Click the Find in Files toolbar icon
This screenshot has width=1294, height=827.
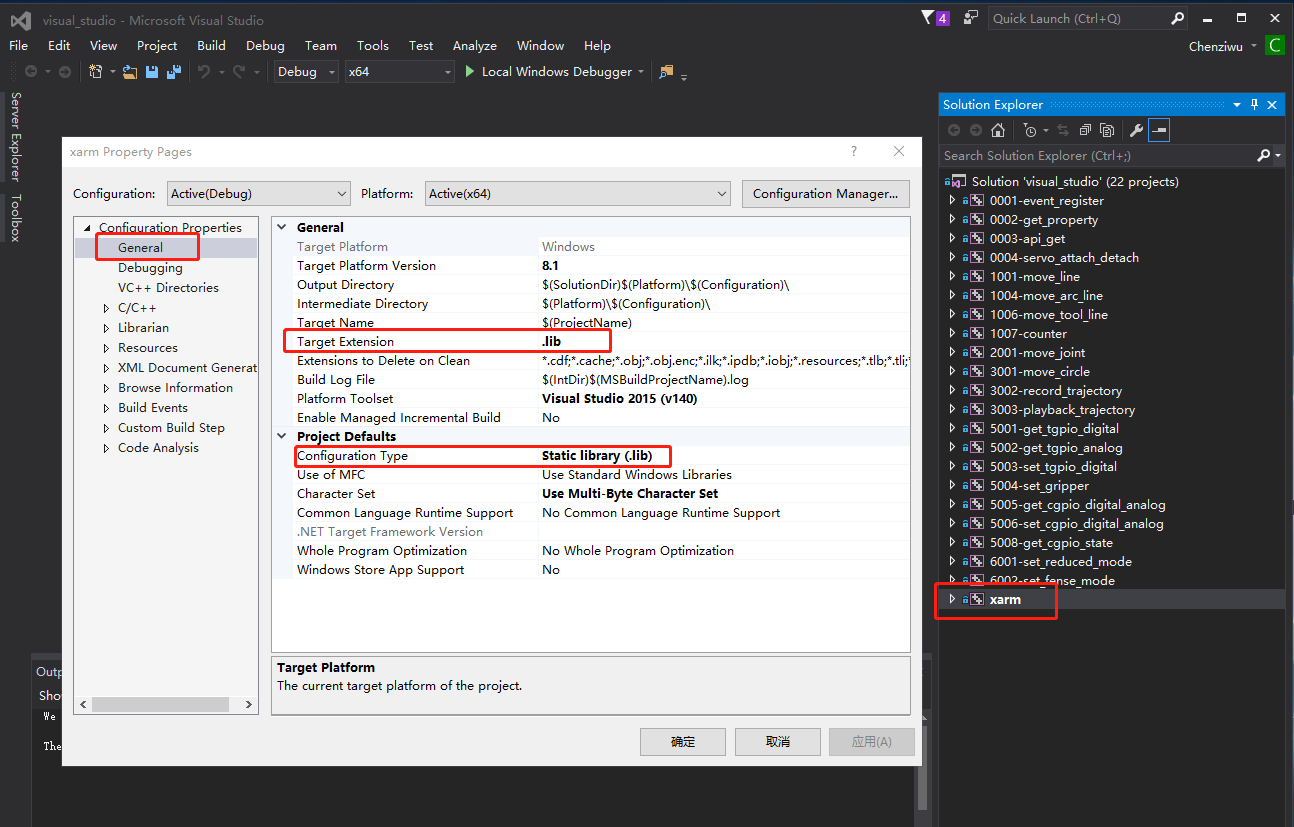click(x=667, y=72)
